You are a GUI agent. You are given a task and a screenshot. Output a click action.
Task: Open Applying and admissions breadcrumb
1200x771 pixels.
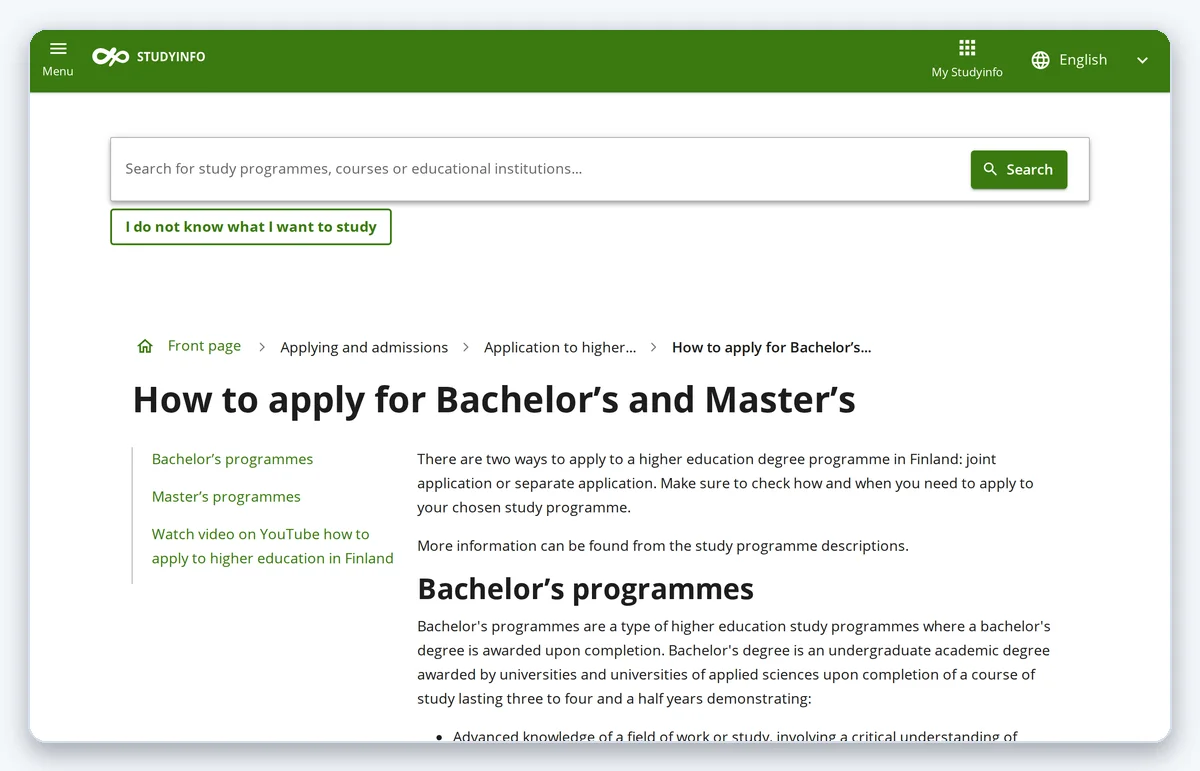[364, 347]
